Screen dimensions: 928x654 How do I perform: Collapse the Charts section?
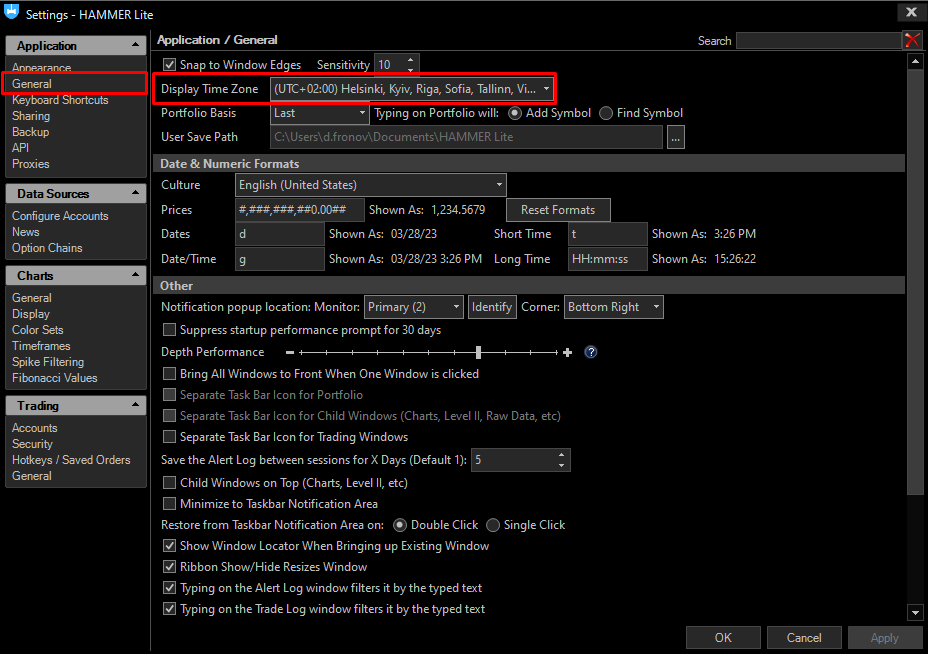click(135, 275)
